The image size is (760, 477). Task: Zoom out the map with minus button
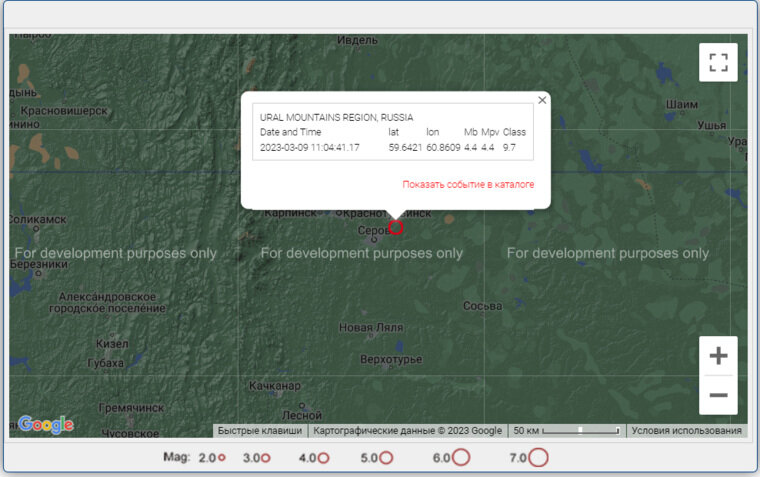pos(718,395)
